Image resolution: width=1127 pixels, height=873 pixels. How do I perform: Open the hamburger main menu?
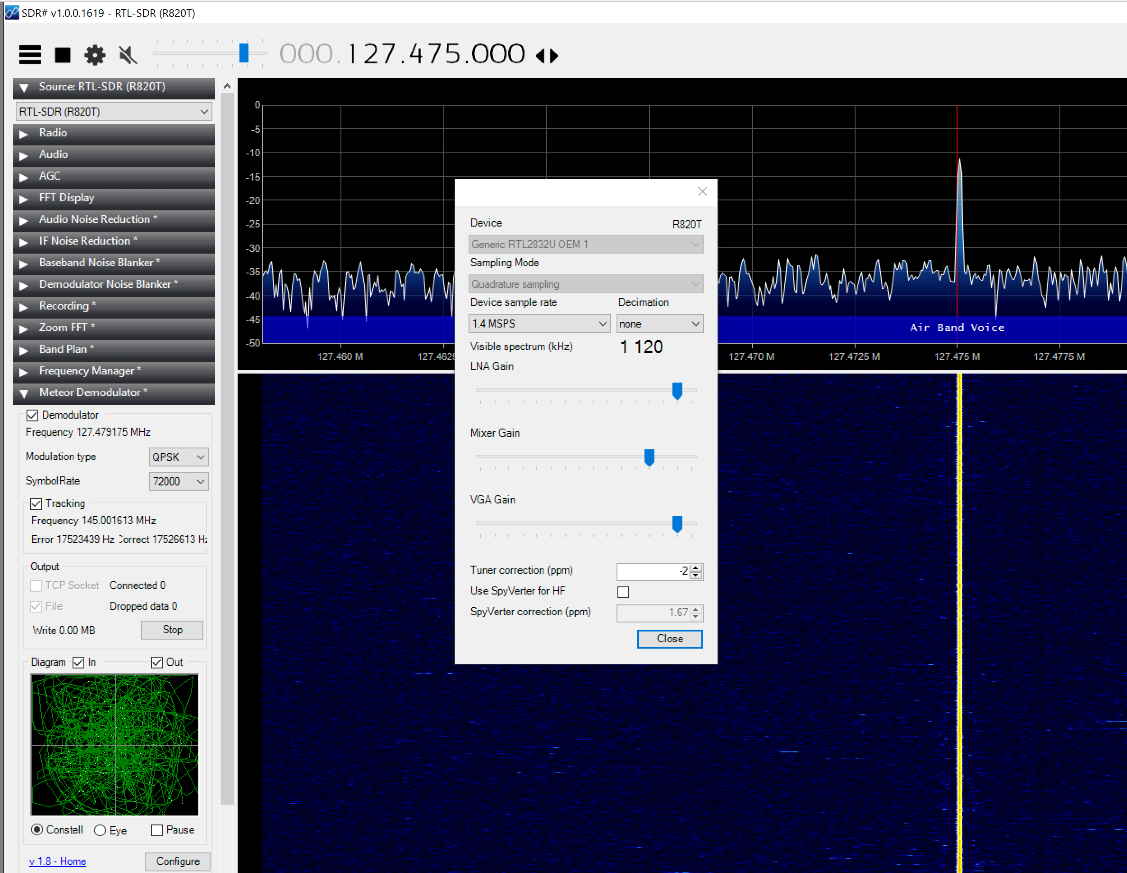click(29, 55)
